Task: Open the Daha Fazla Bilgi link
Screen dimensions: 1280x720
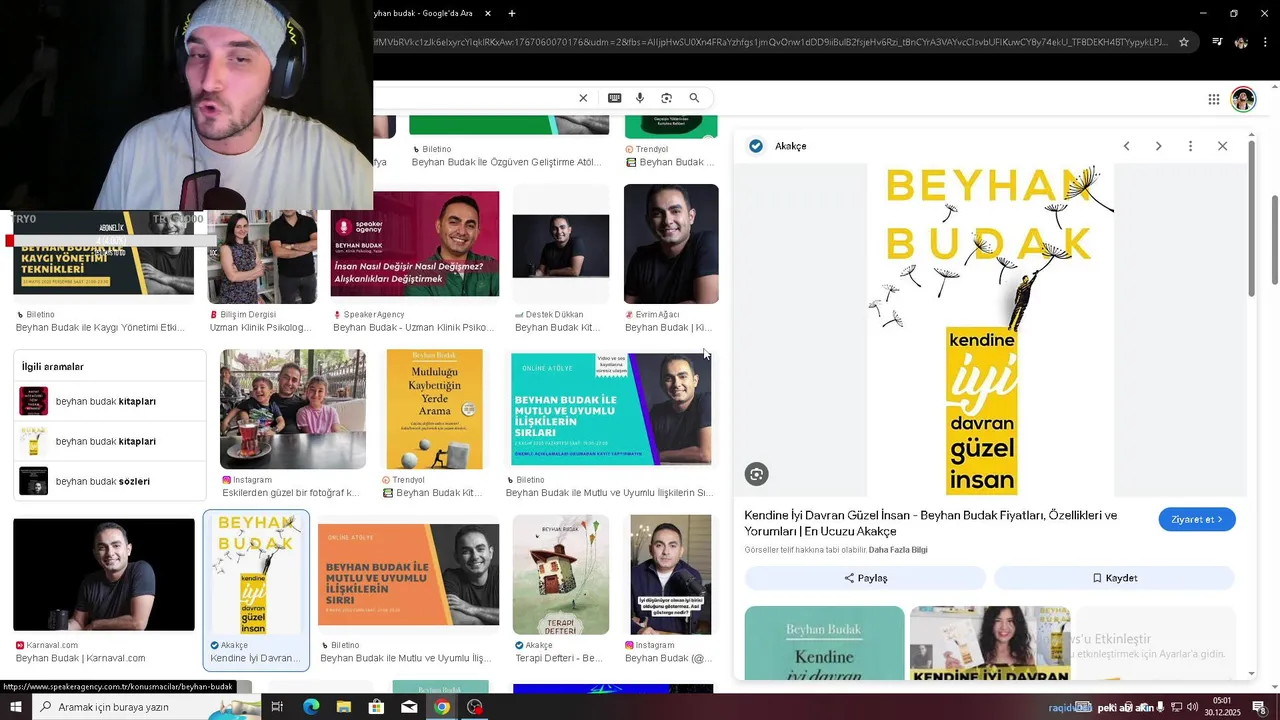Action: pos(898,550)
